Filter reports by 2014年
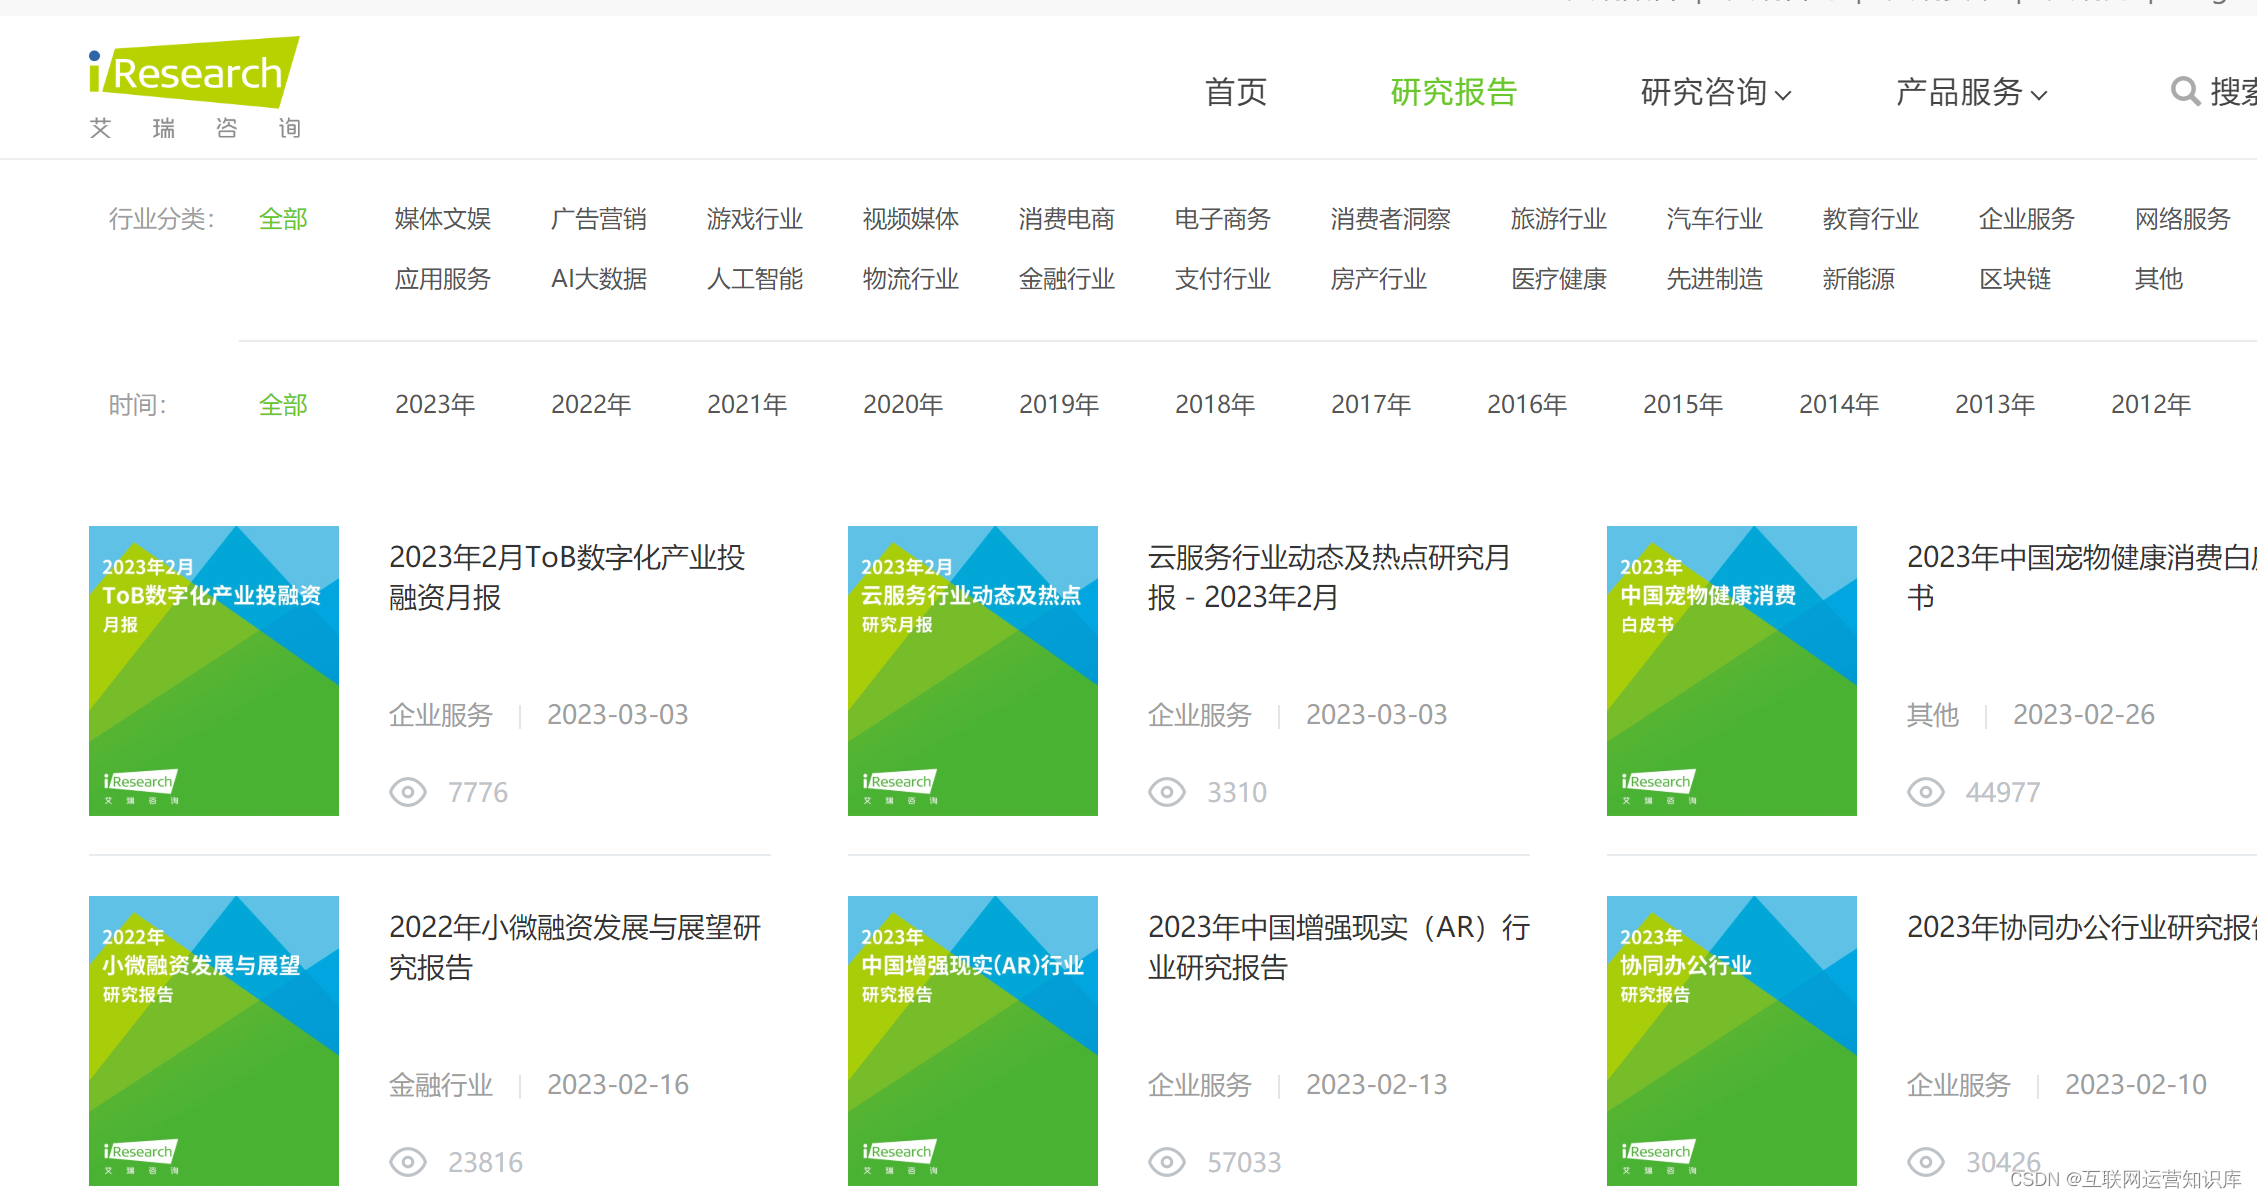The image size is (2257, 1198). (x=1839, y=405)
